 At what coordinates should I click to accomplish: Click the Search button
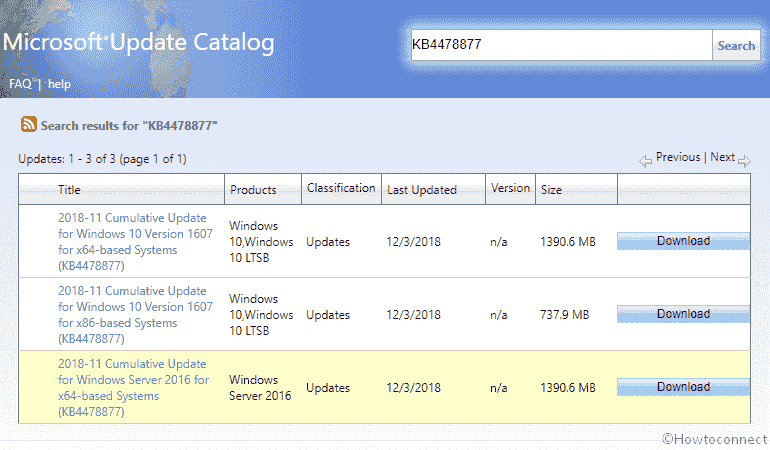736,45
